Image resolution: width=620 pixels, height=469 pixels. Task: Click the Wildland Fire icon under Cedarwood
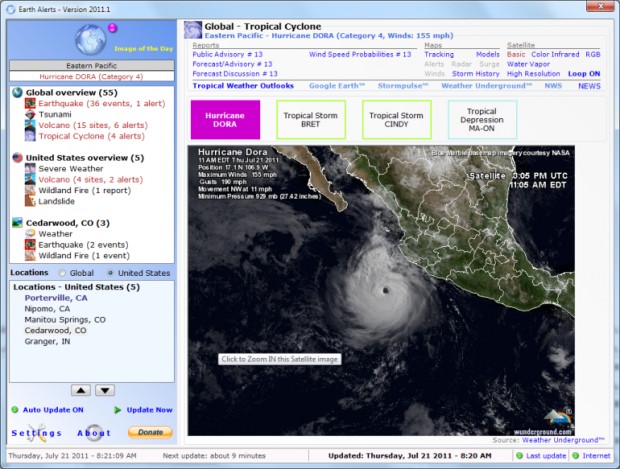tap(30, 255)
